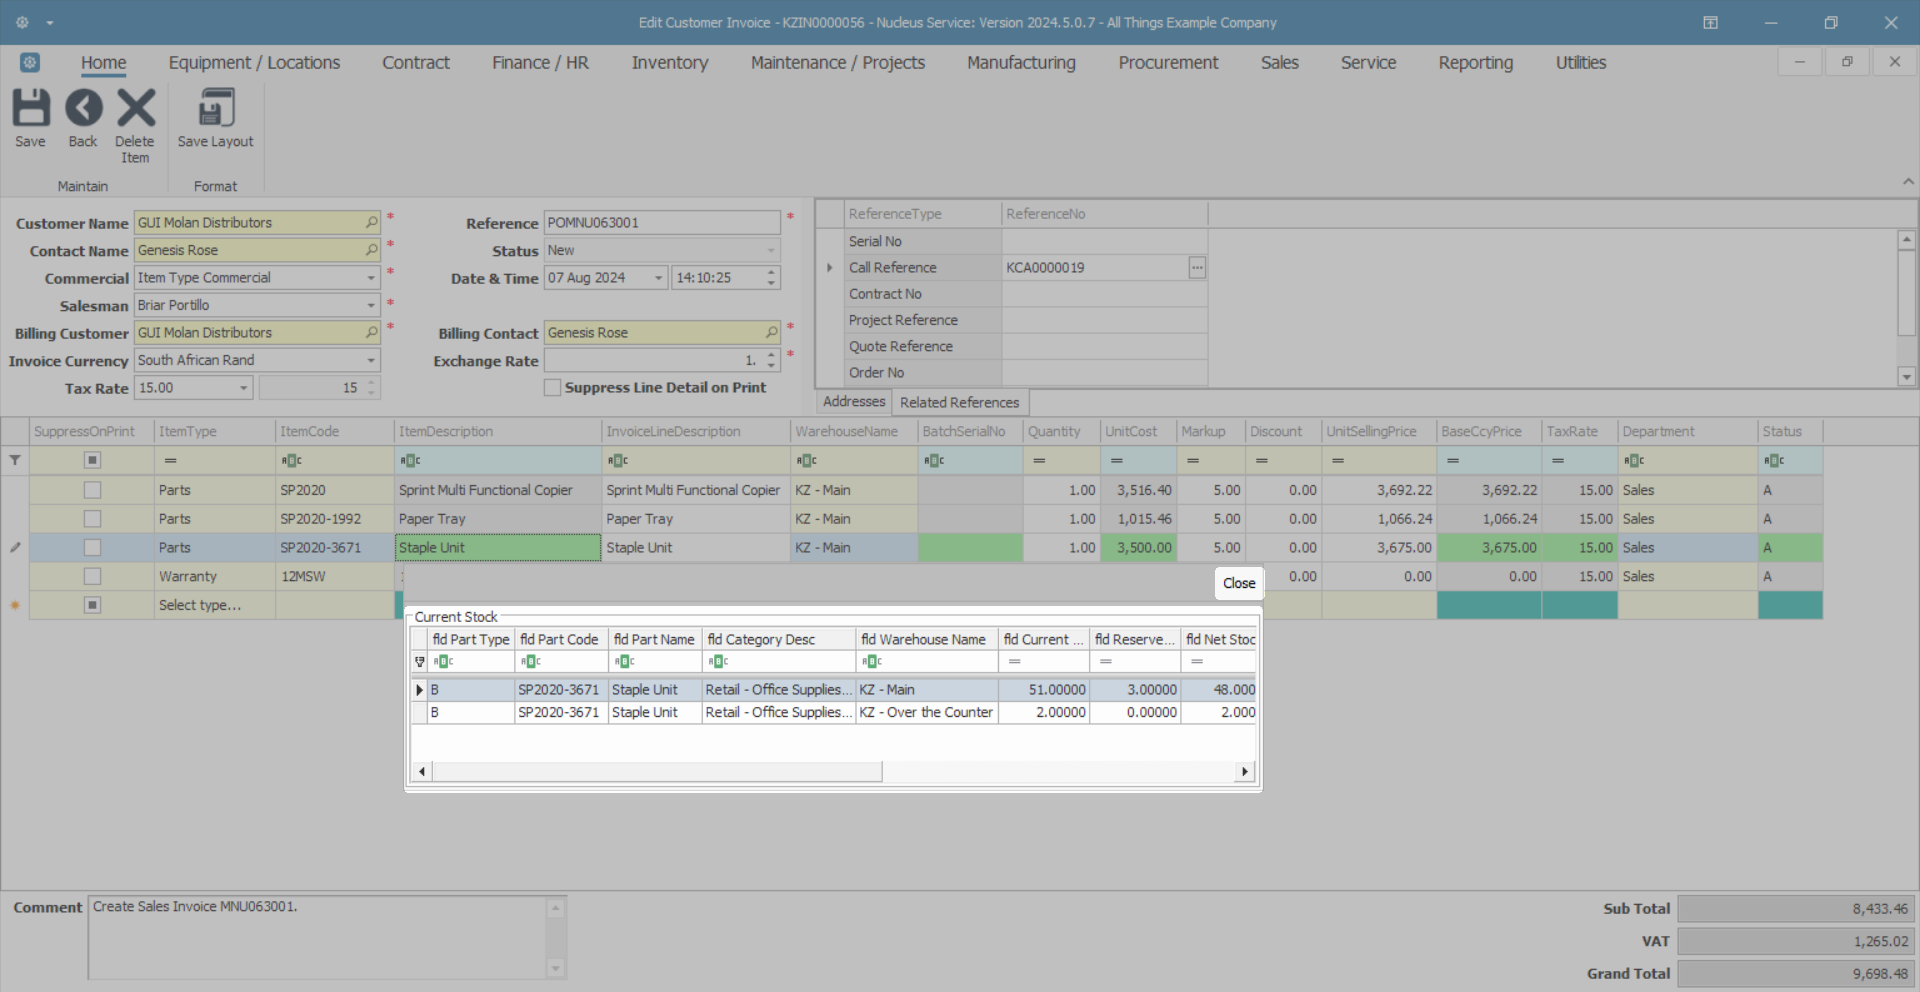The image size is (1920, 992).
Task: Tick SuppressOnPrint checkbox for SP2020 row
Action: tap(92, 490)
